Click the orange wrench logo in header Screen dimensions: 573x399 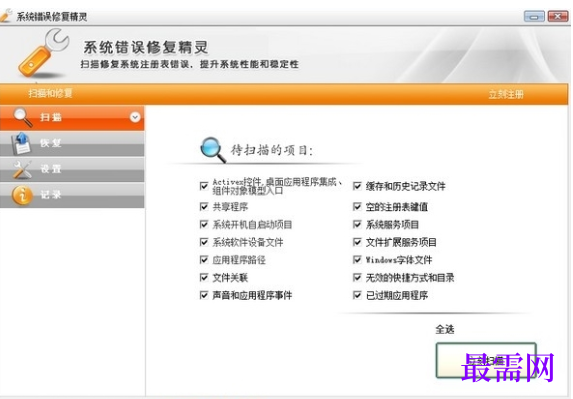click(43, 54)
